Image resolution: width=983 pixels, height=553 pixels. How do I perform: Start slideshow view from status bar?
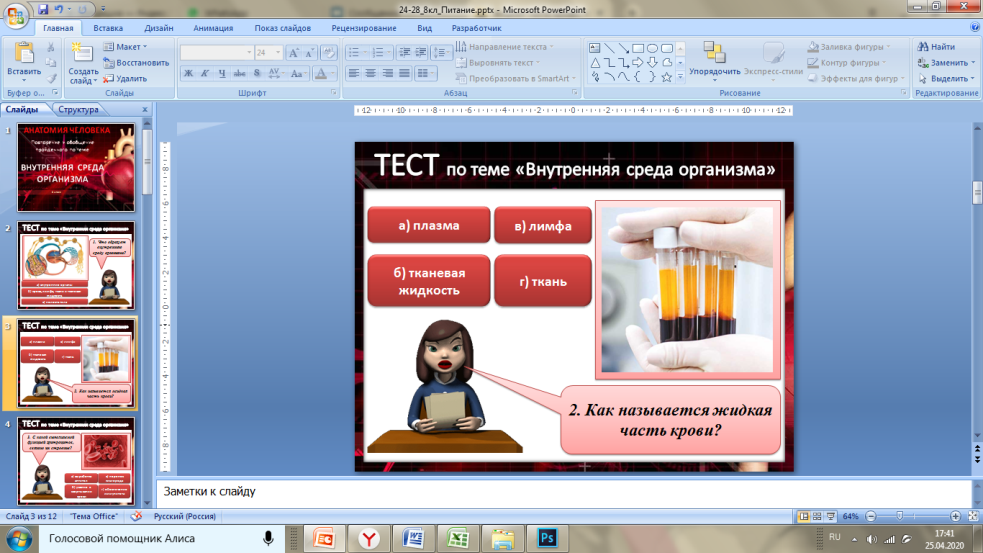coord(831,516)
